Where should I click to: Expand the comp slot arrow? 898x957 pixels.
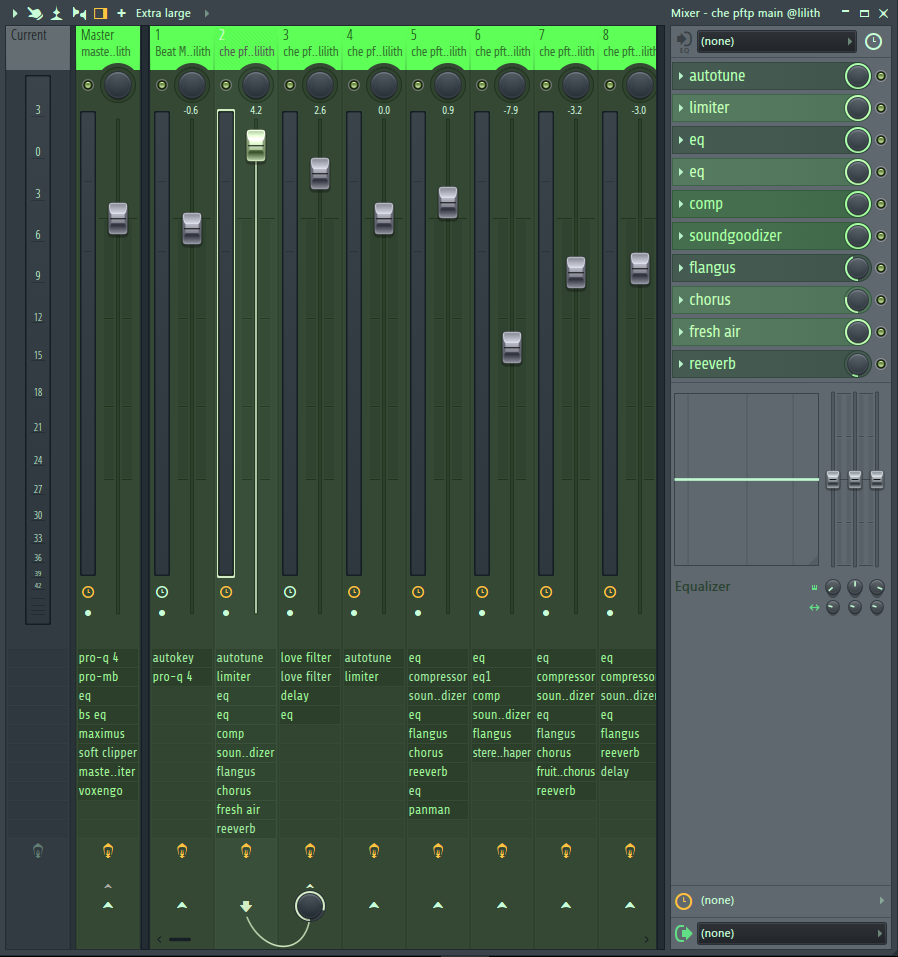(x=681, y=204)
